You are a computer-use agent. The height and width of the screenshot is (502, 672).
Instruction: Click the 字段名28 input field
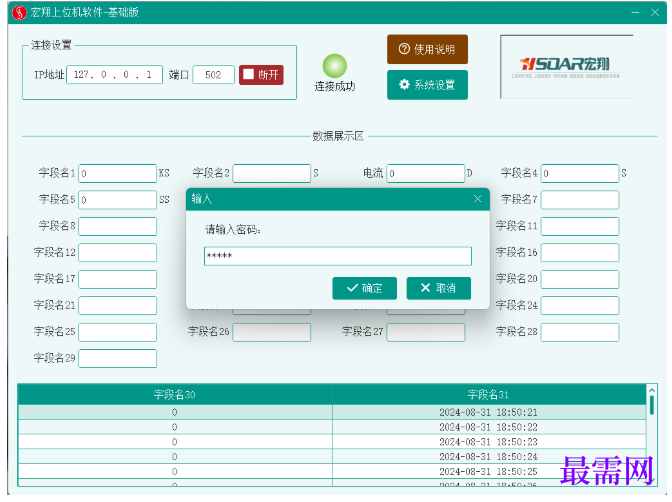580,332
